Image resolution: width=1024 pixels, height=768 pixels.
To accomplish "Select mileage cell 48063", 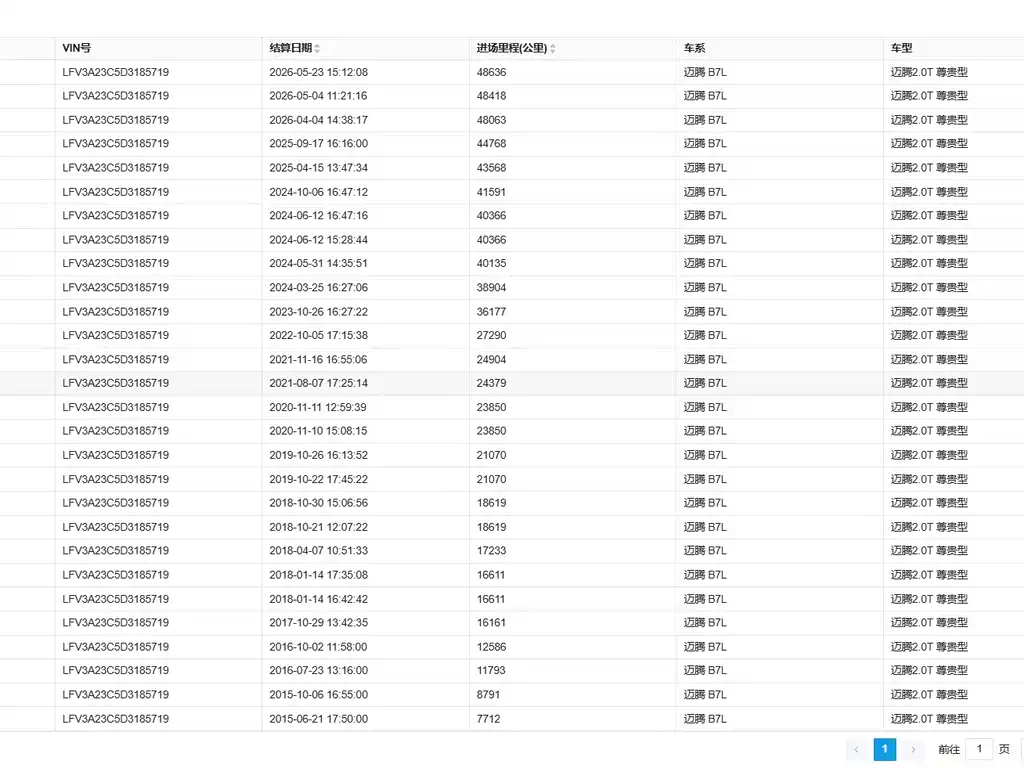I will tap(491, 120).
